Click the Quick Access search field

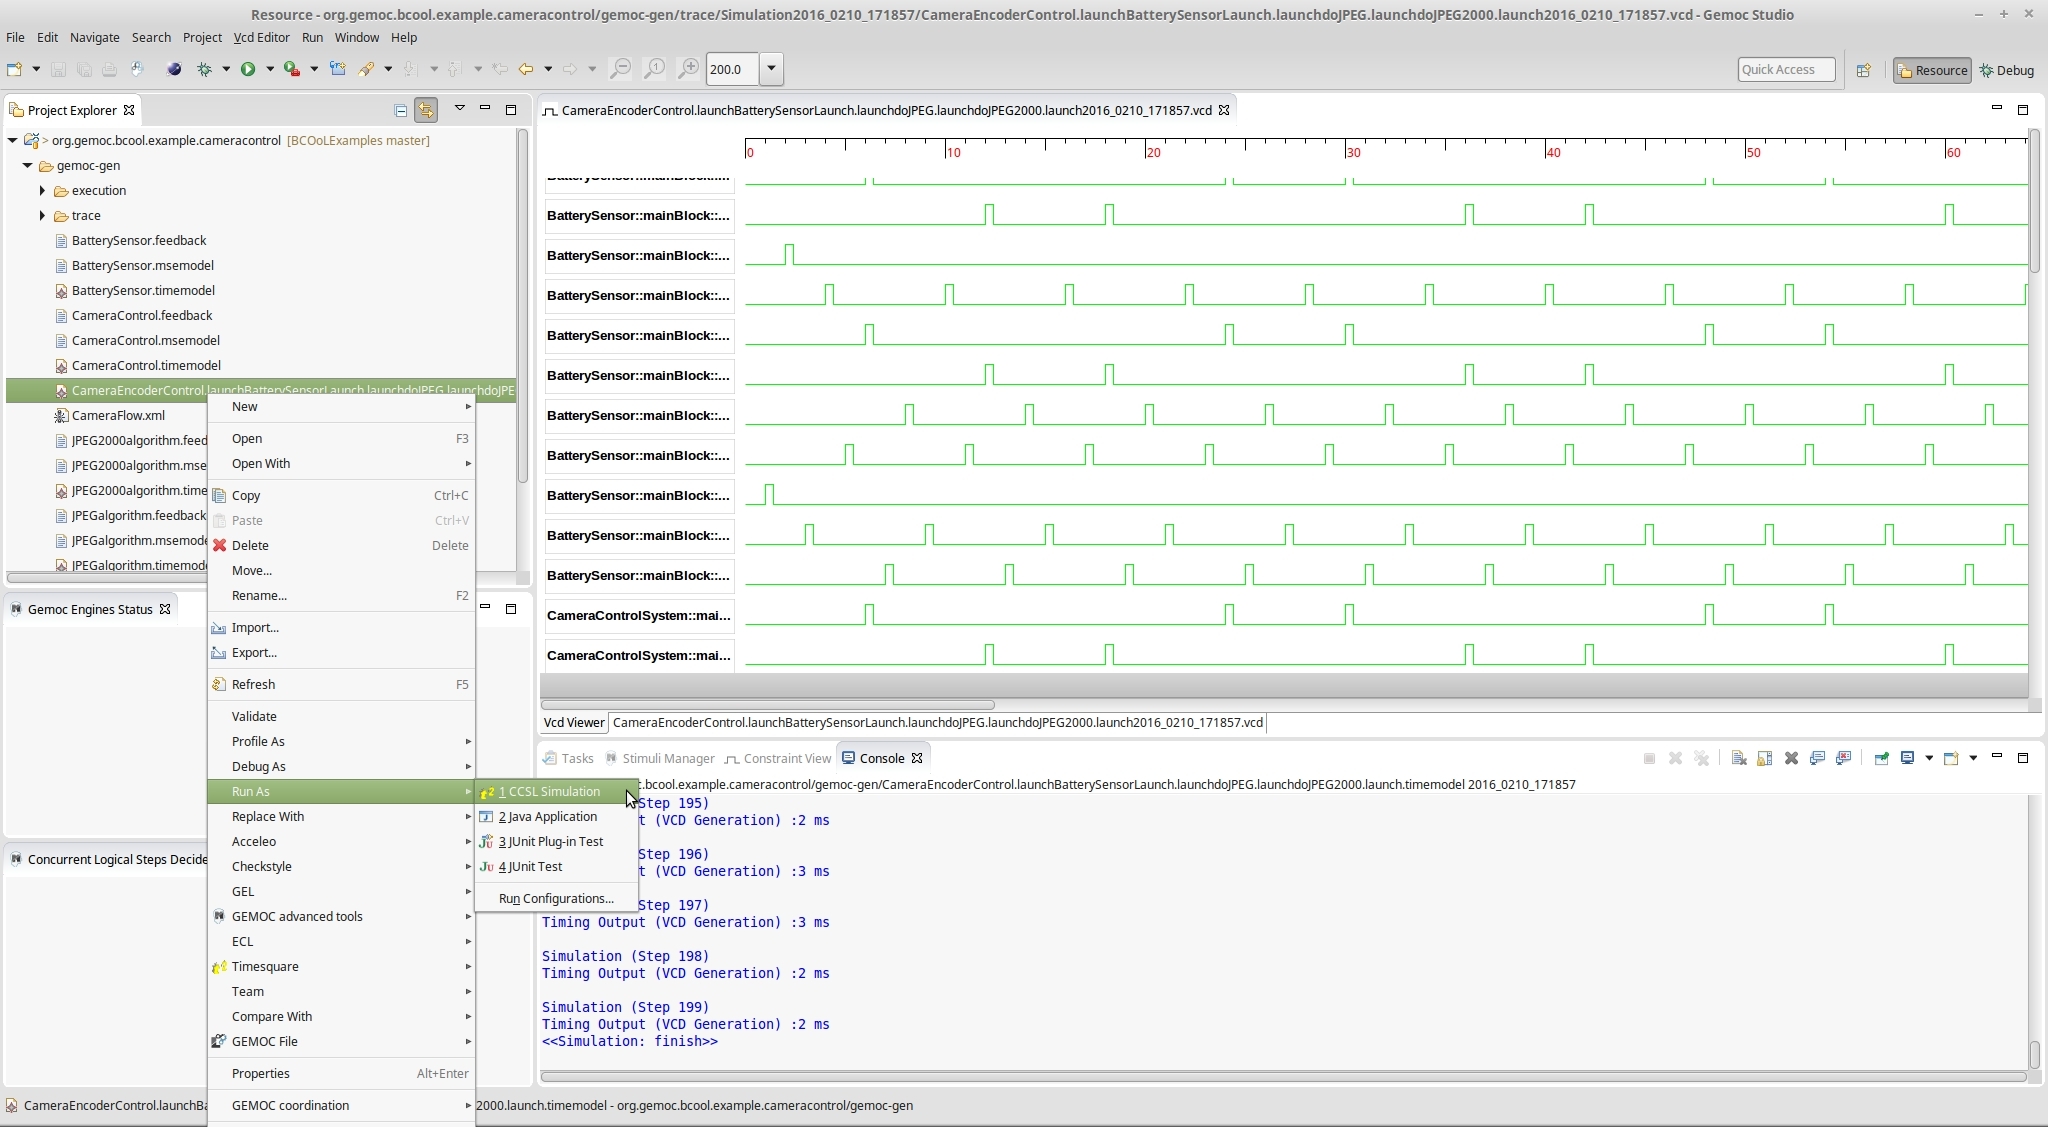pyautogui.click(x=1786, y=69)
